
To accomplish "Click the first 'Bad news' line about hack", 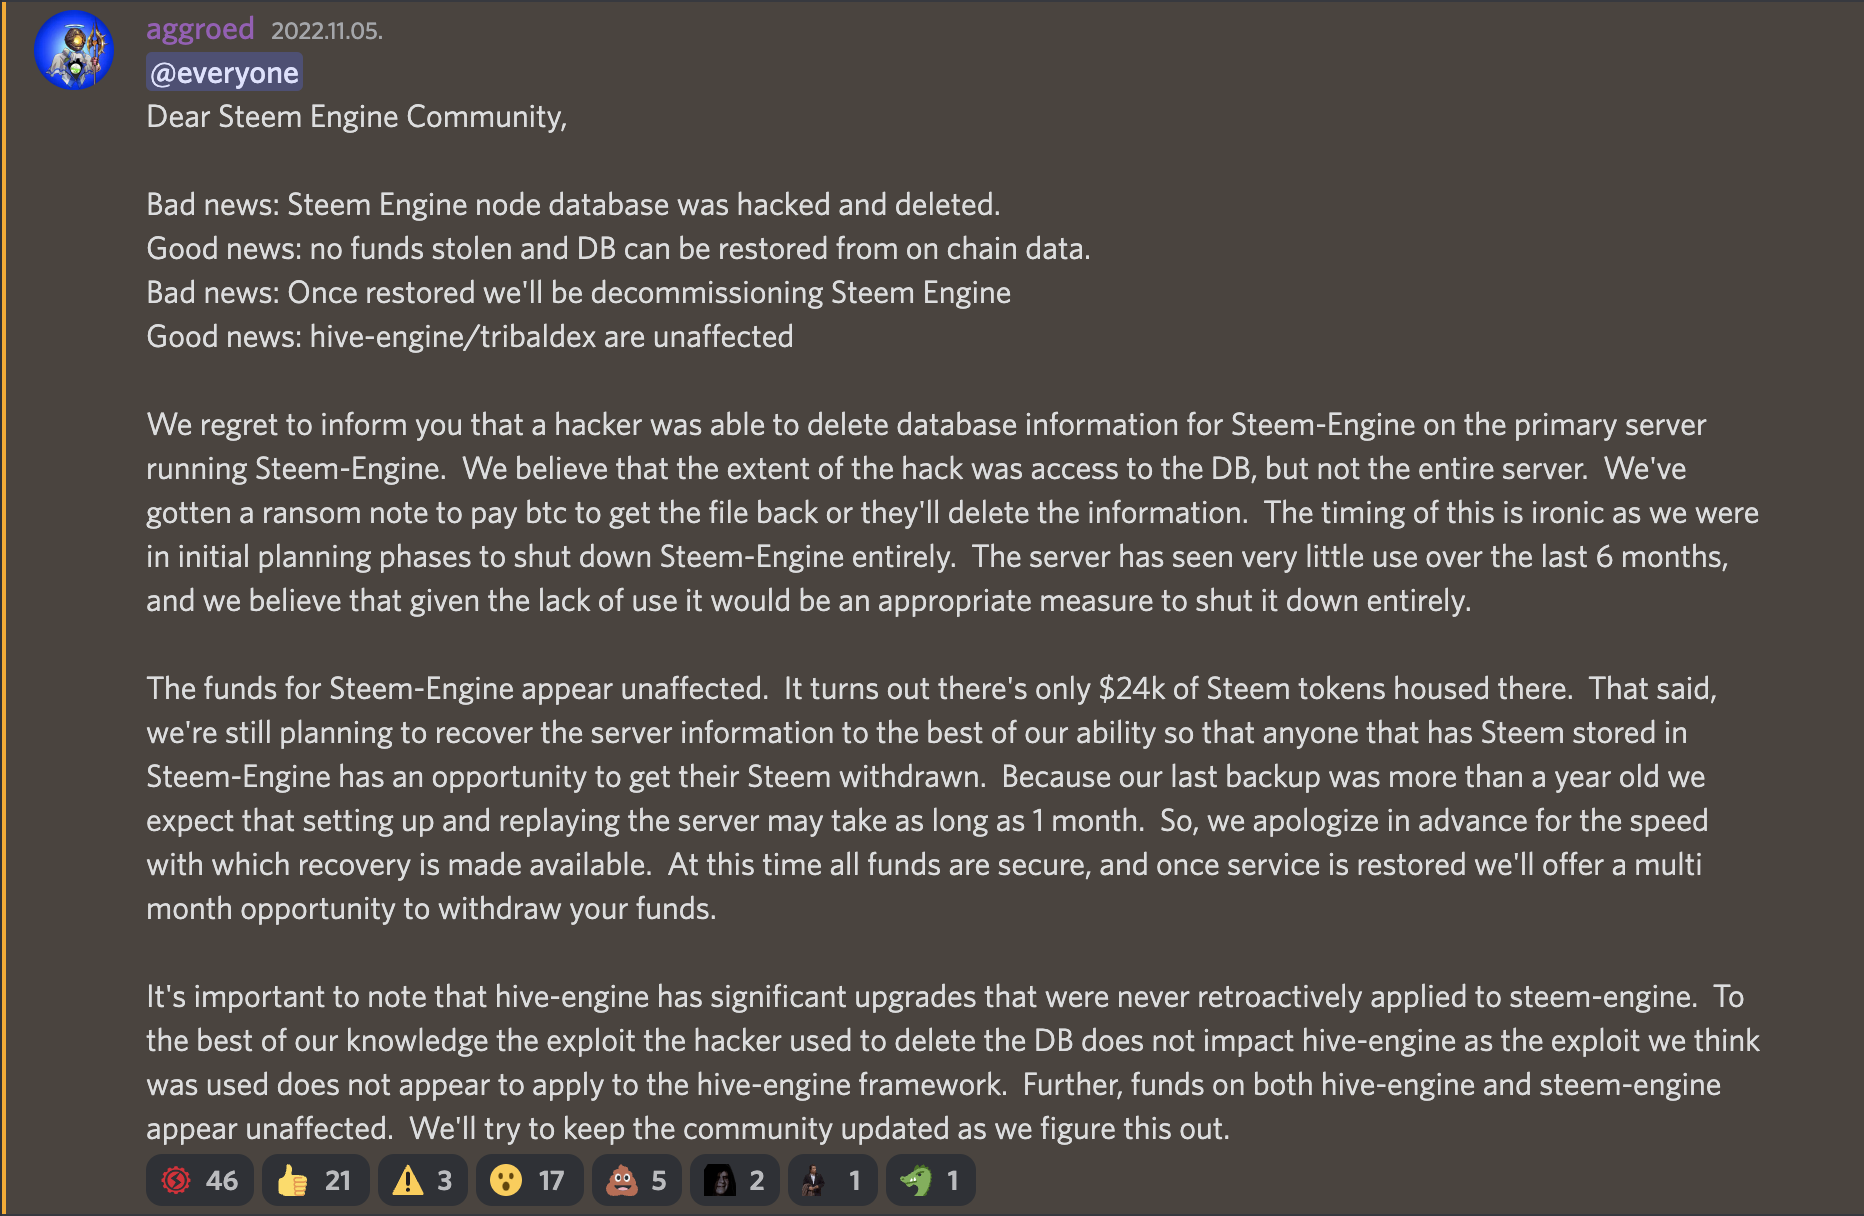I will click(572, 205).
